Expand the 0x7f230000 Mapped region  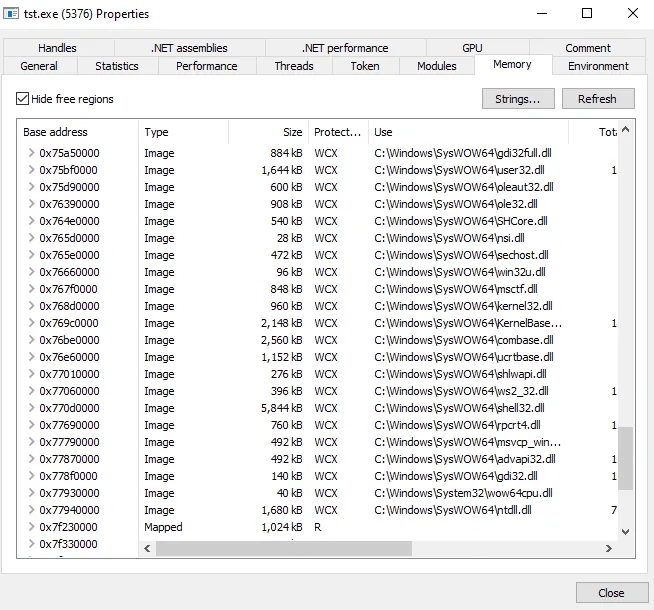31,527
